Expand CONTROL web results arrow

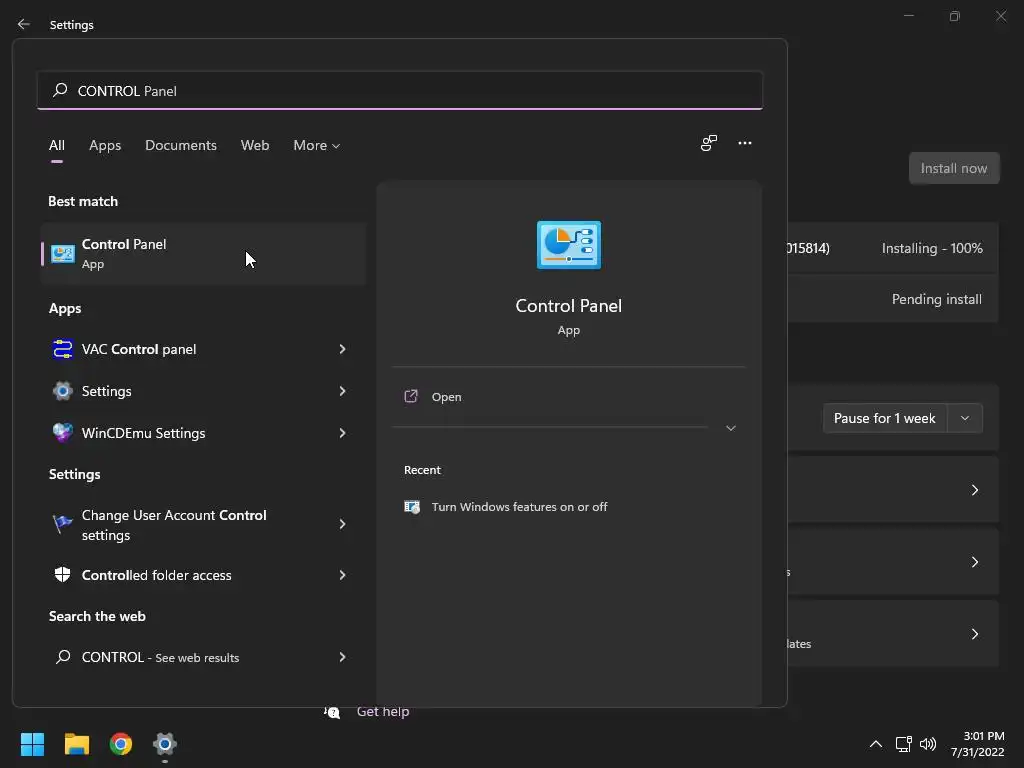tap(342, 657)
